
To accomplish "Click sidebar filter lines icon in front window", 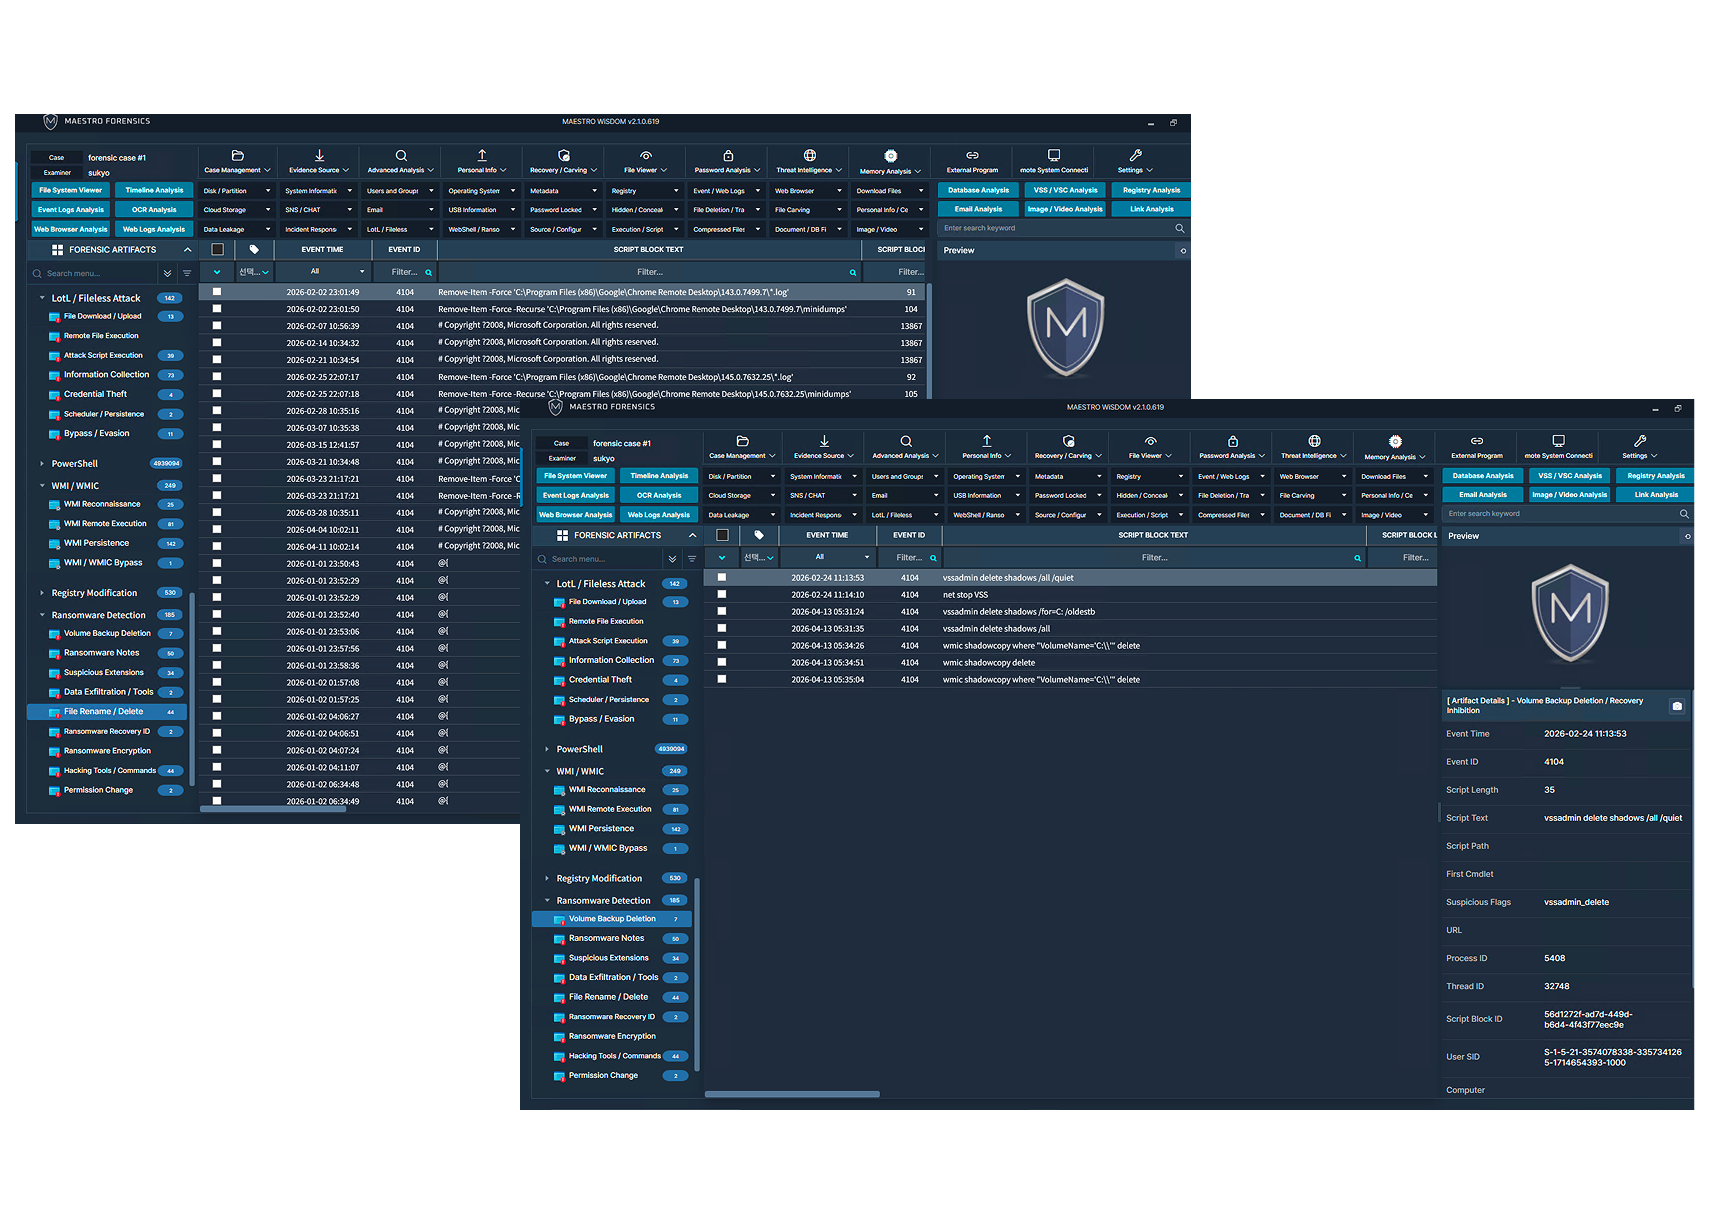I will click(692, 559).
